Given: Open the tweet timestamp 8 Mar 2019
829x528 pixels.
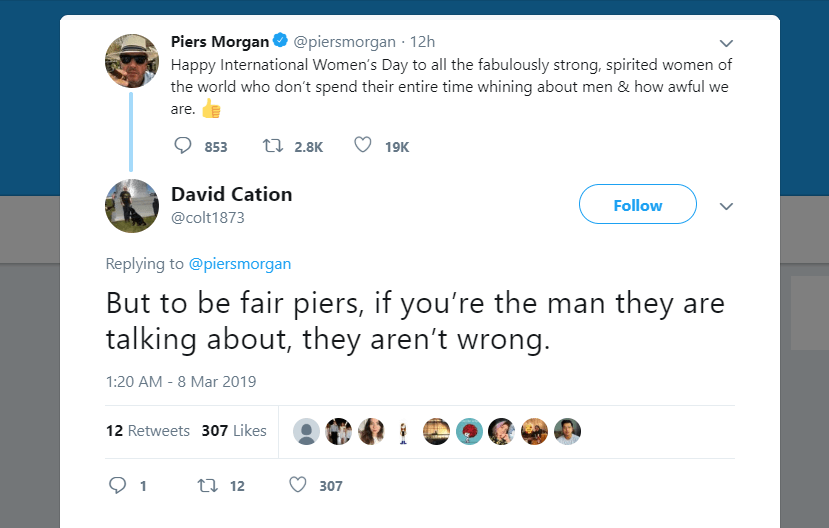Looking at the screenshot, I should (x=181, y=381).
